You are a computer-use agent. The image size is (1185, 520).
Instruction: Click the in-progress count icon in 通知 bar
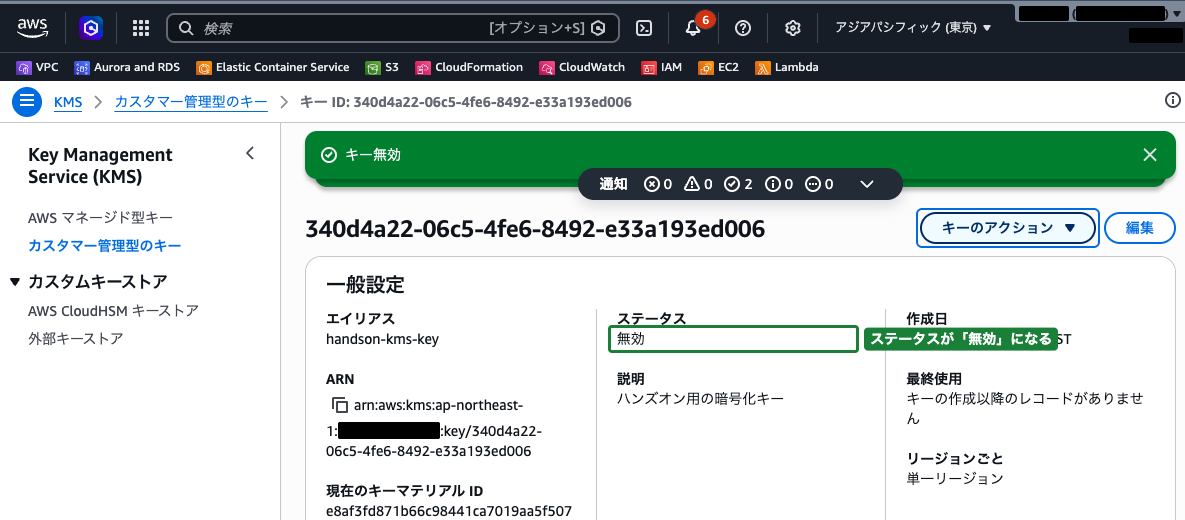819,184
